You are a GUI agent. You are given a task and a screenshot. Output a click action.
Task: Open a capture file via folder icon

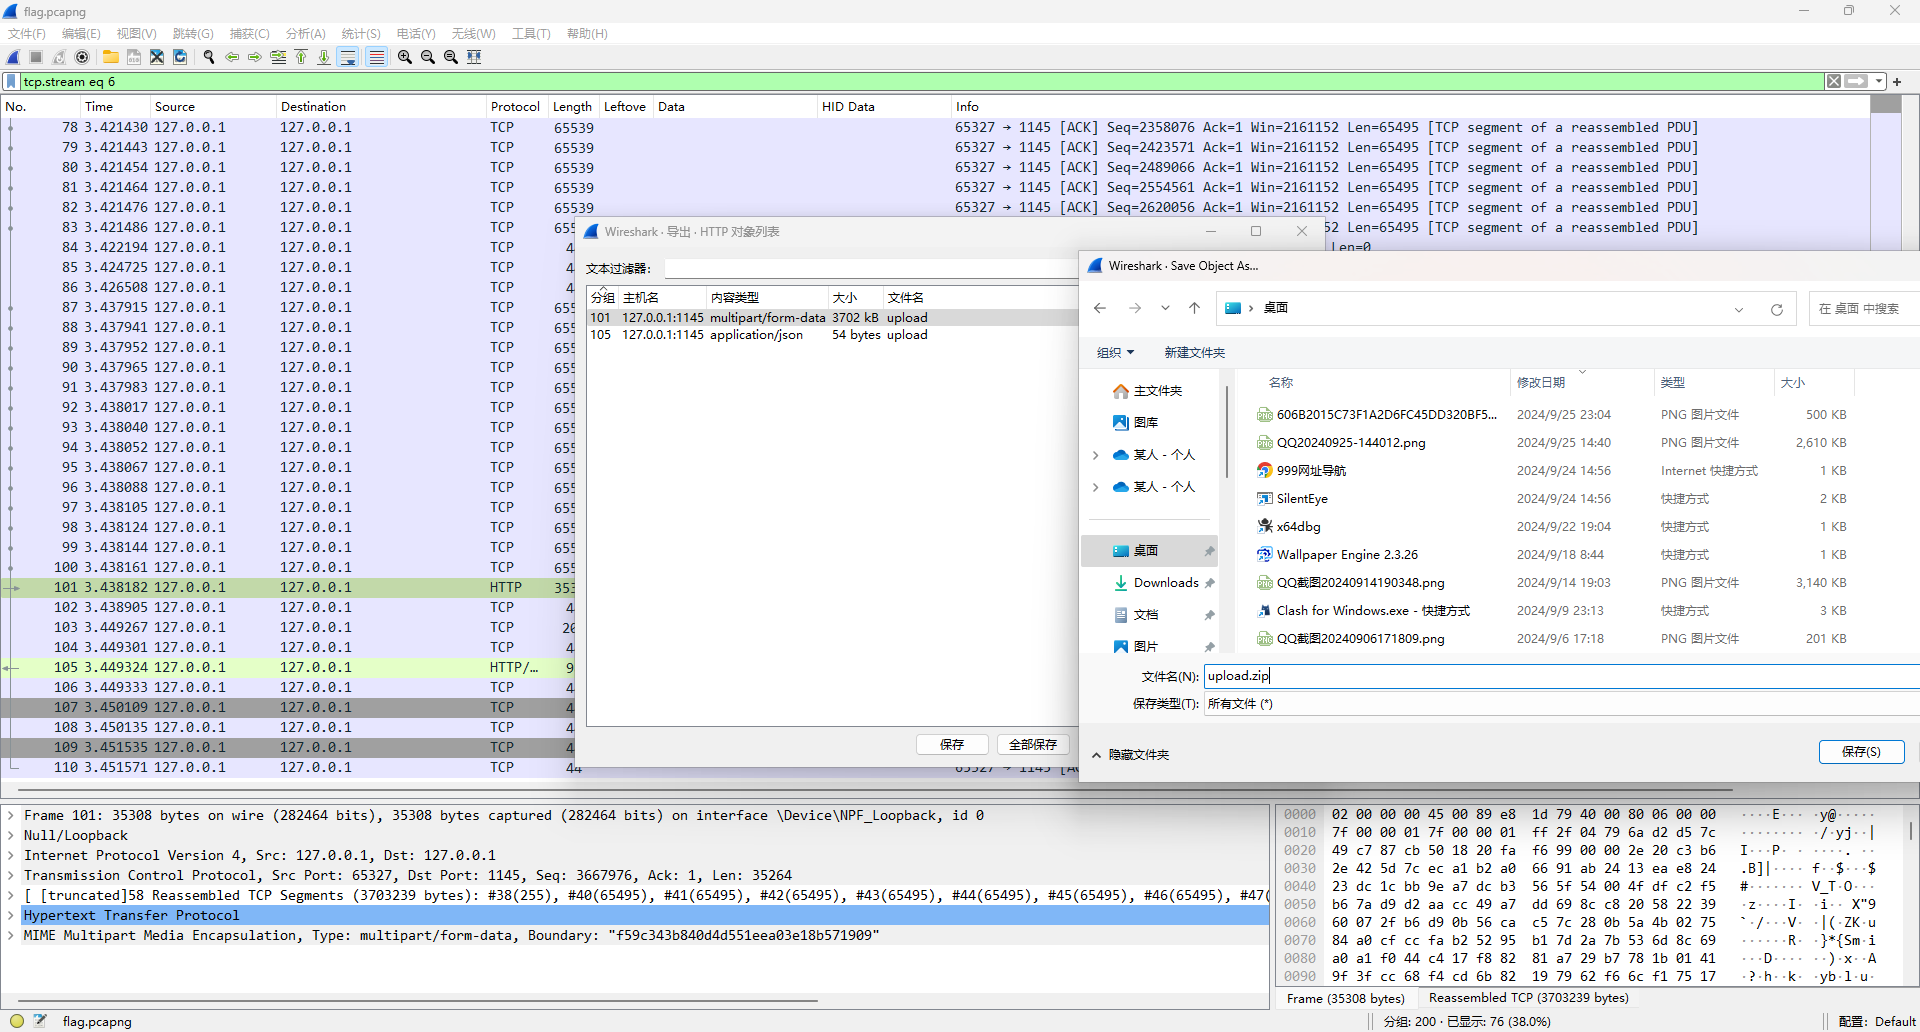(x=110, y=57)
